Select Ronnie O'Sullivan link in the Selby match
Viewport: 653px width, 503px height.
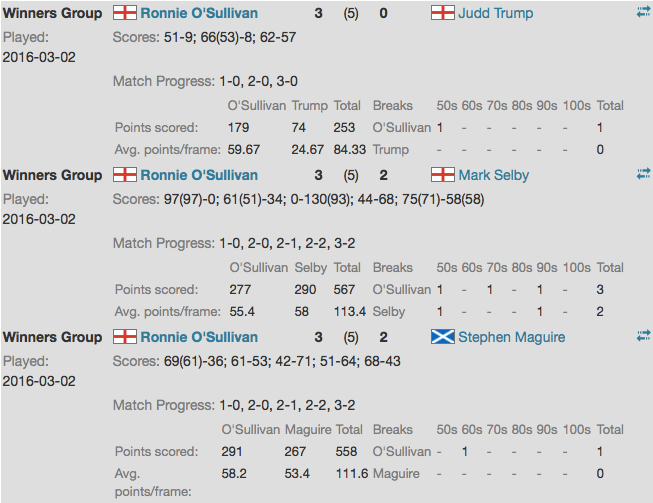point(199,175)
